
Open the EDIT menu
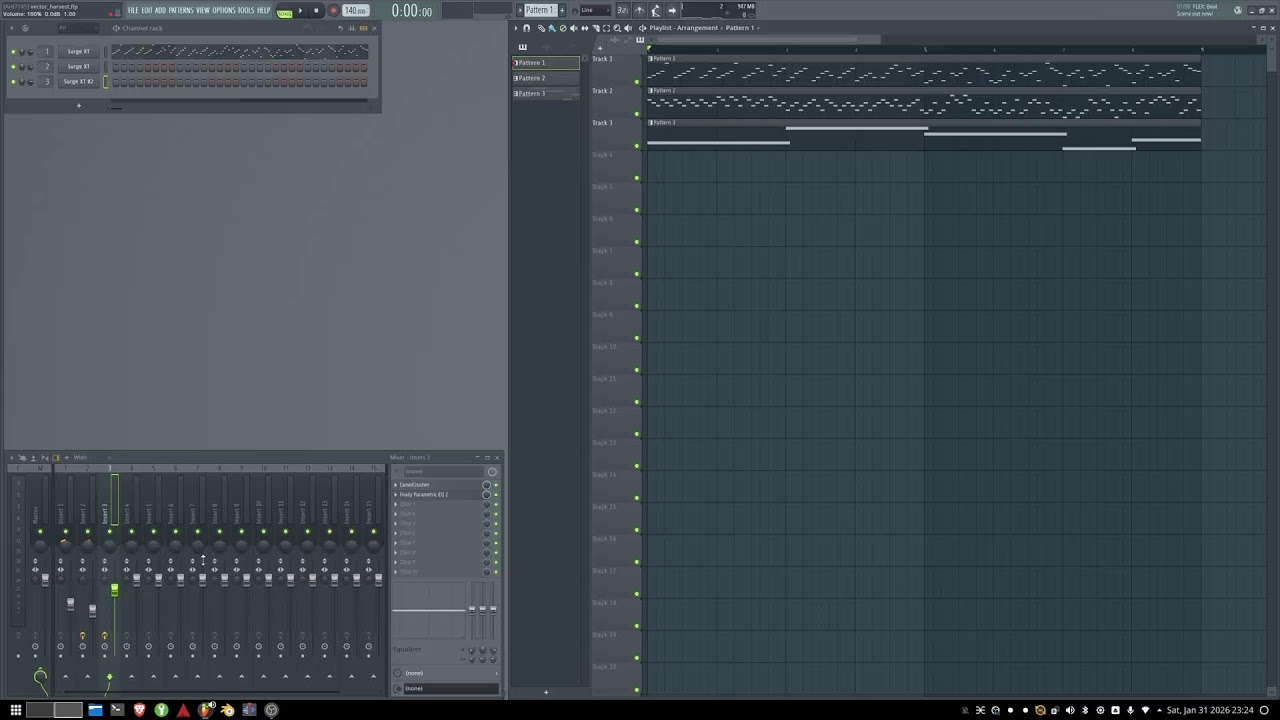click(x=147, y=10)
